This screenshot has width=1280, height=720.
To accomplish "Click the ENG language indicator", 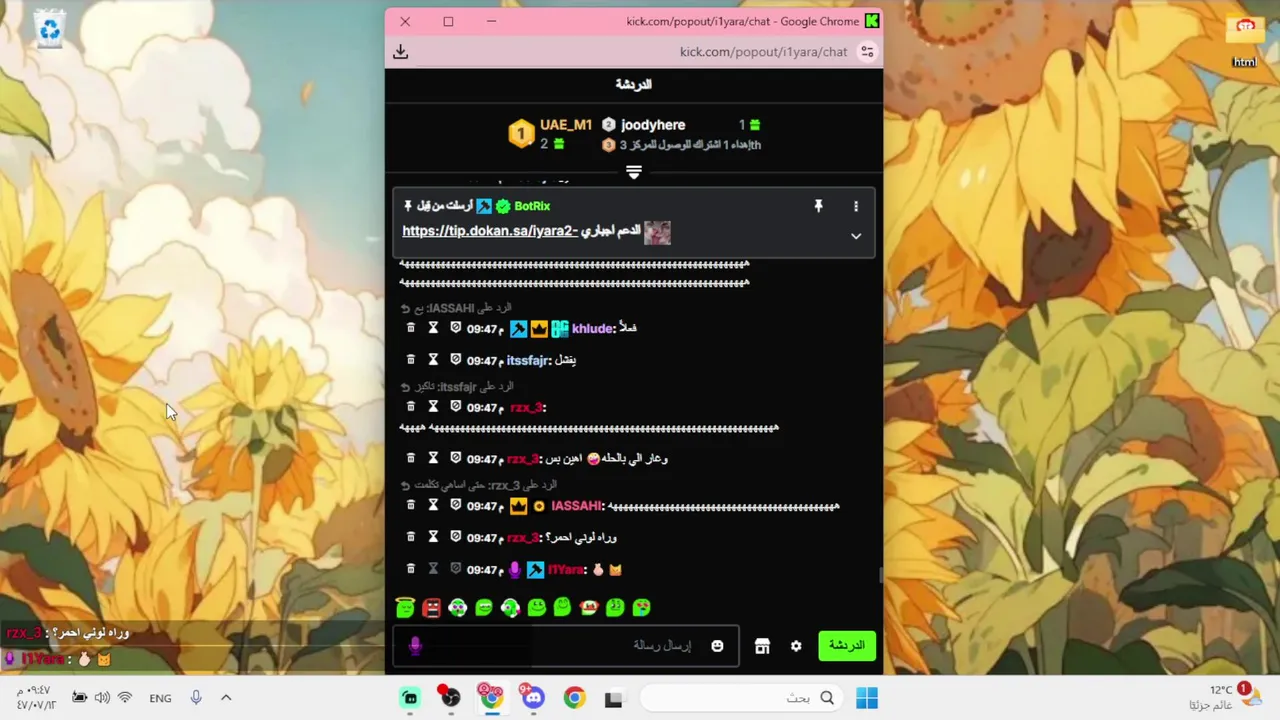I will click(160, 698).
